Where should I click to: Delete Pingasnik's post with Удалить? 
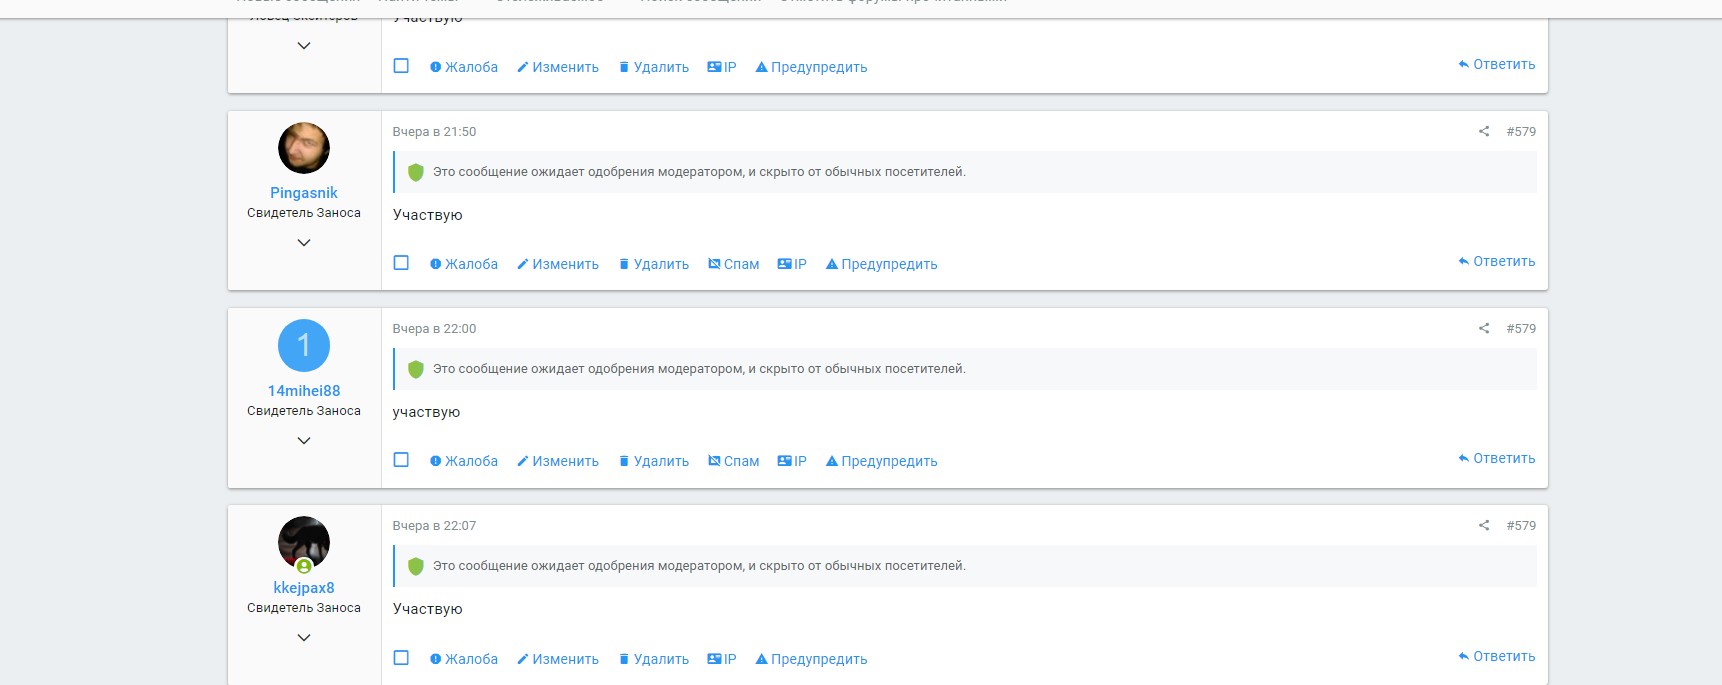click(654, 264)
